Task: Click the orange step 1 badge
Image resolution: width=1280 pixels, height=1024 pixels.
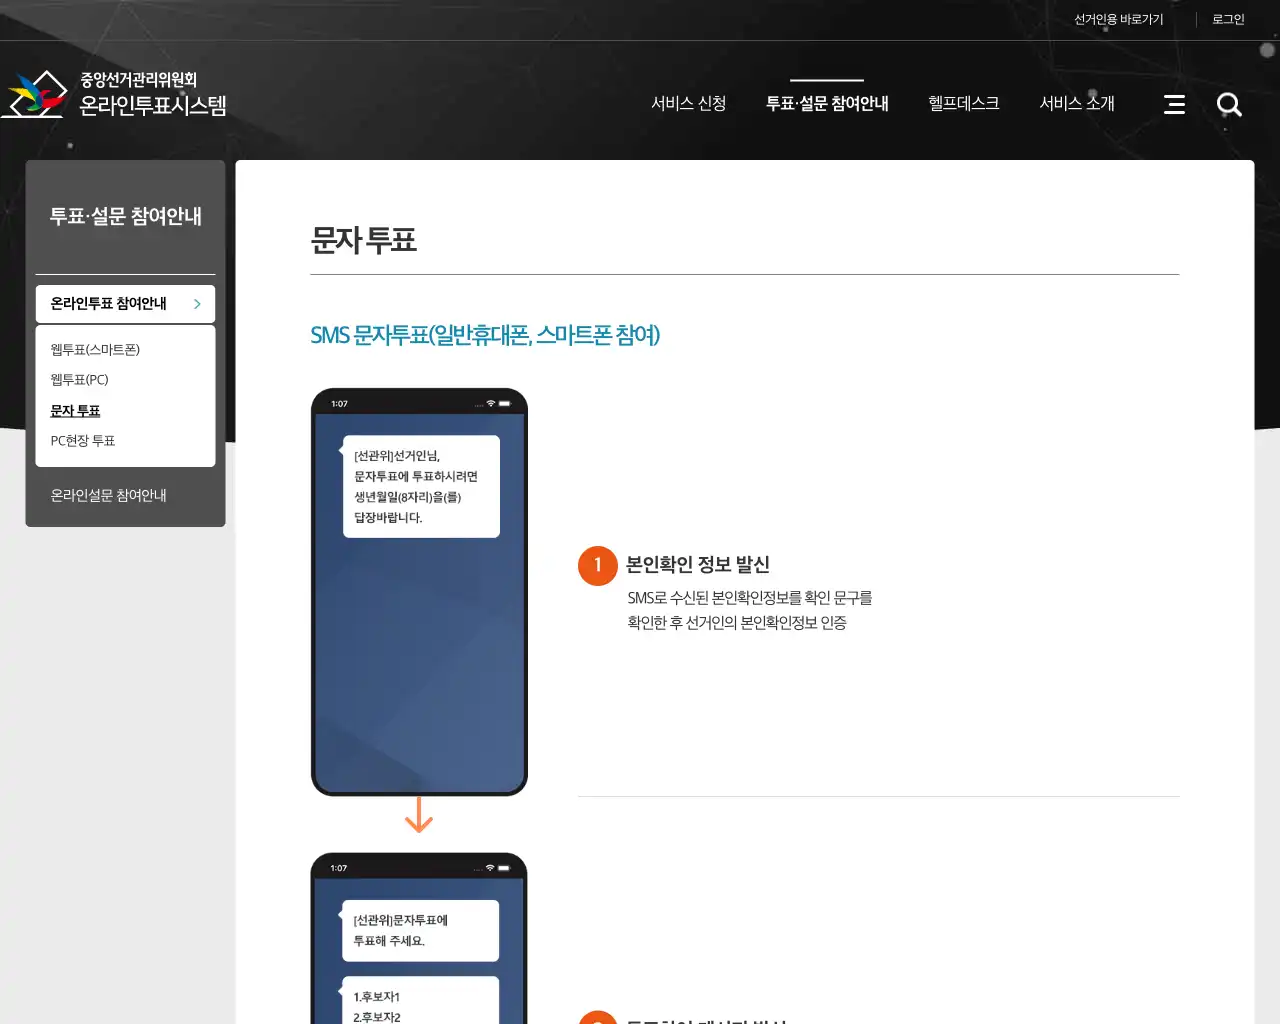Action: [x=597, y=565]
